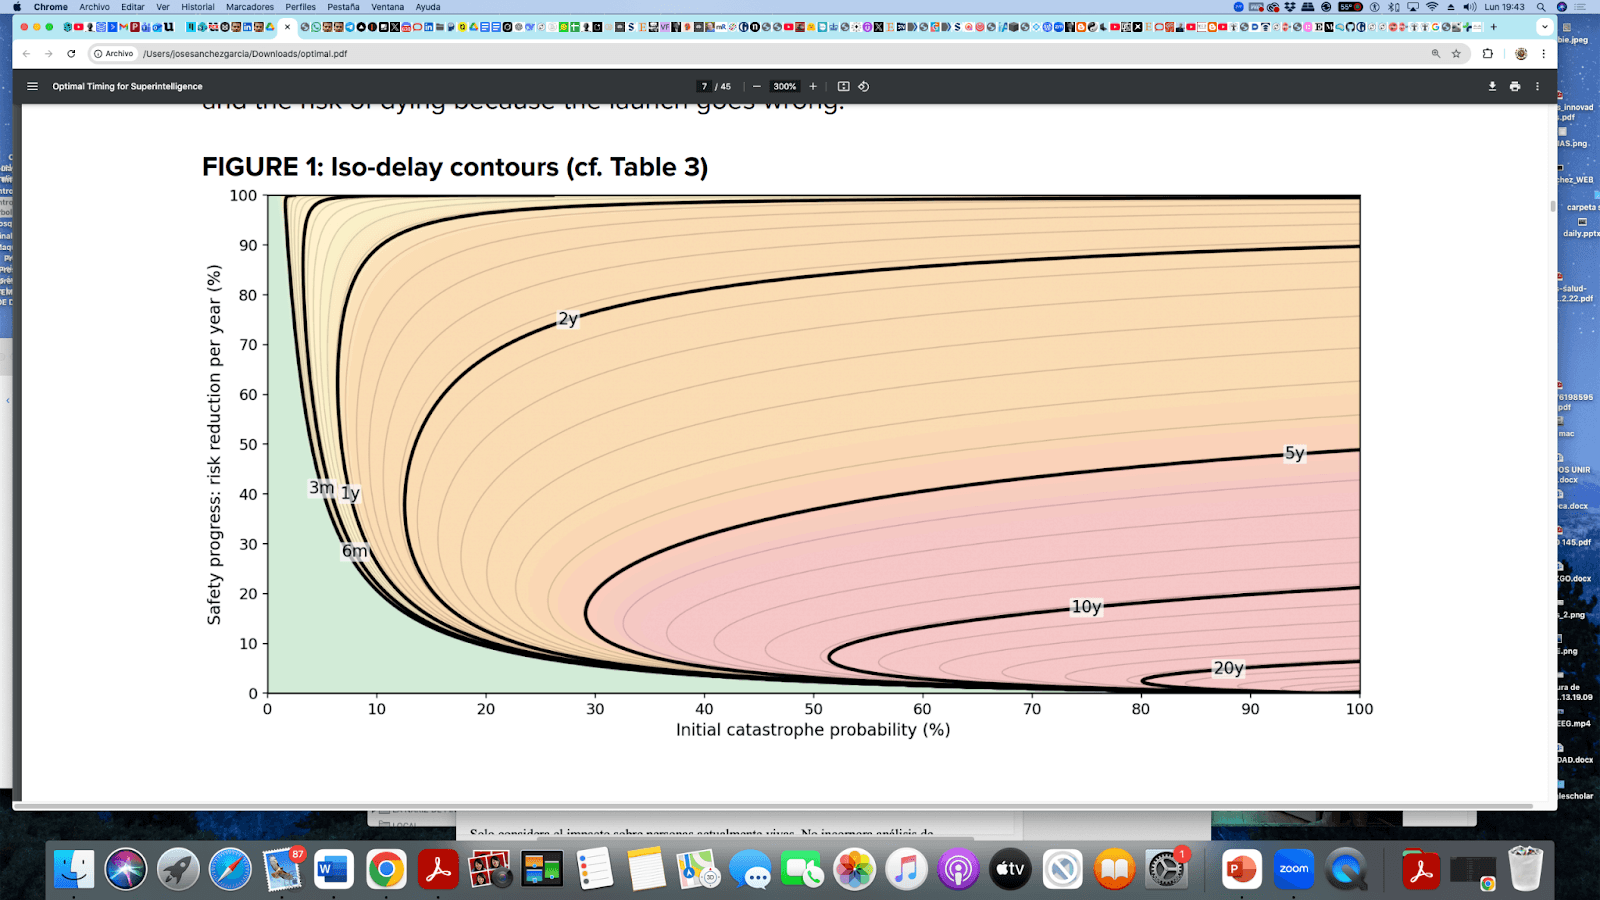1600x900 pixels.
Task: Open the Chrome extensions puzzle icon
Action: pyautogui.click(x=1488, y=53)
